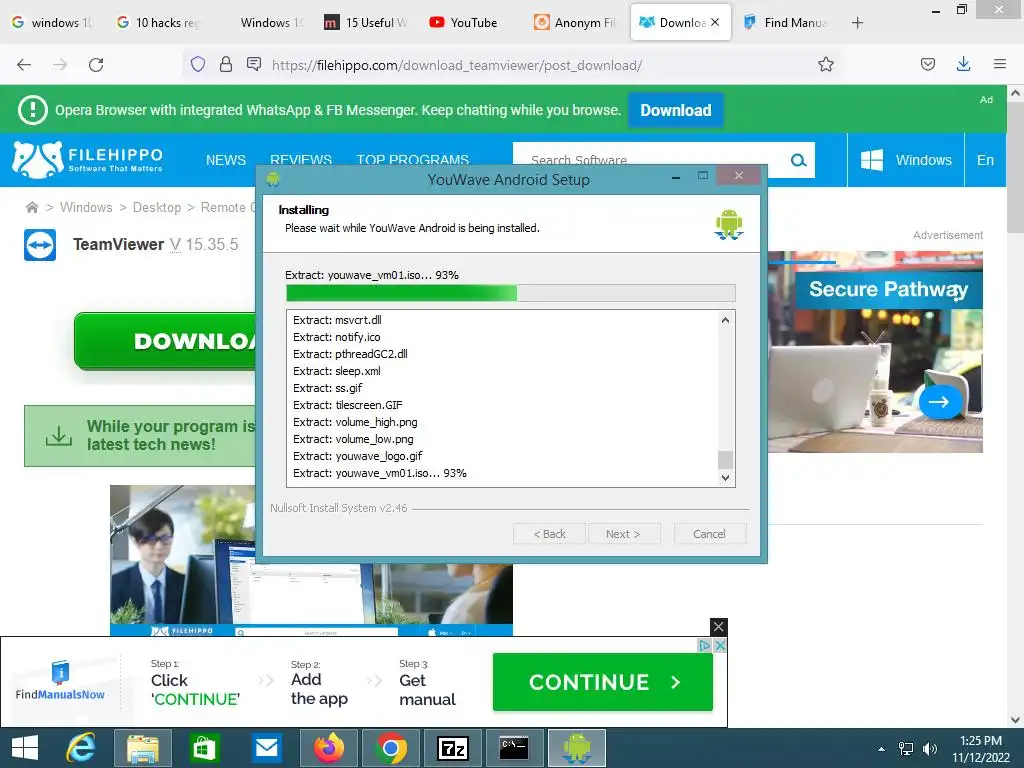The height and width of the screenshot is (768, 1024).
Task: Close the bottom ad with the black X
Action: pos(718,627)
